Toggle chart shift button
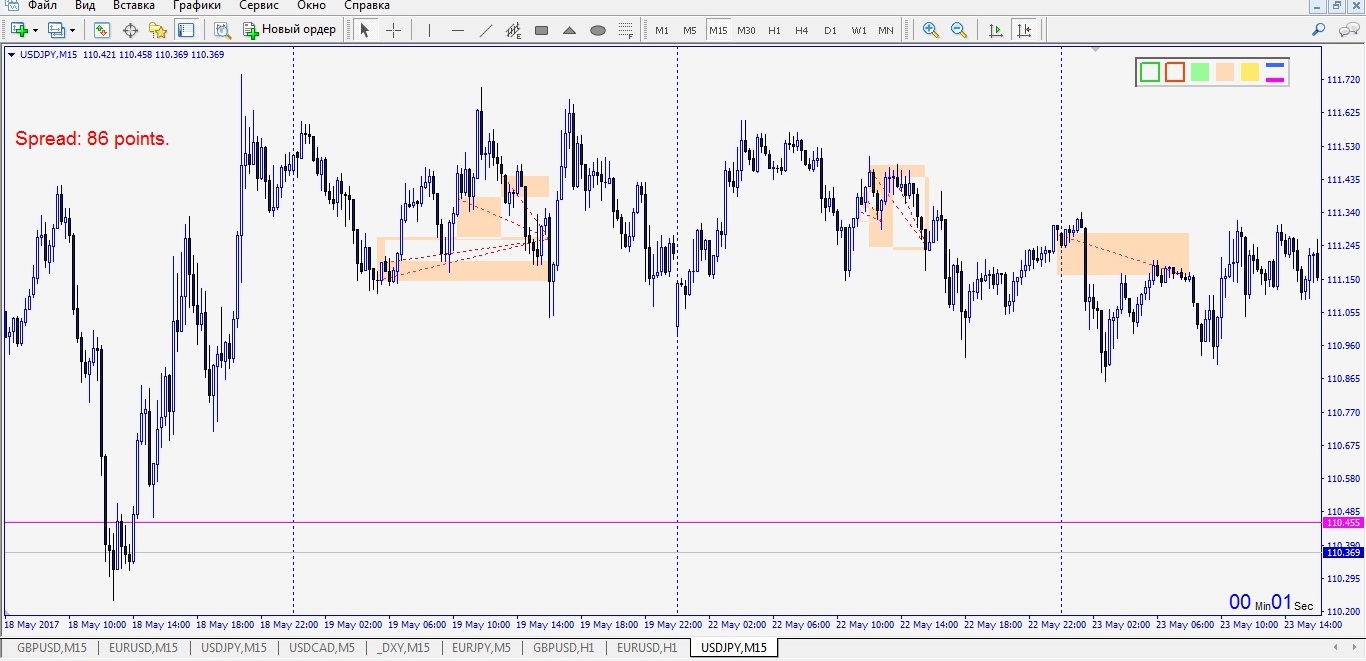This screenshot has height=661, width=1366. [x=1023, y=30]
